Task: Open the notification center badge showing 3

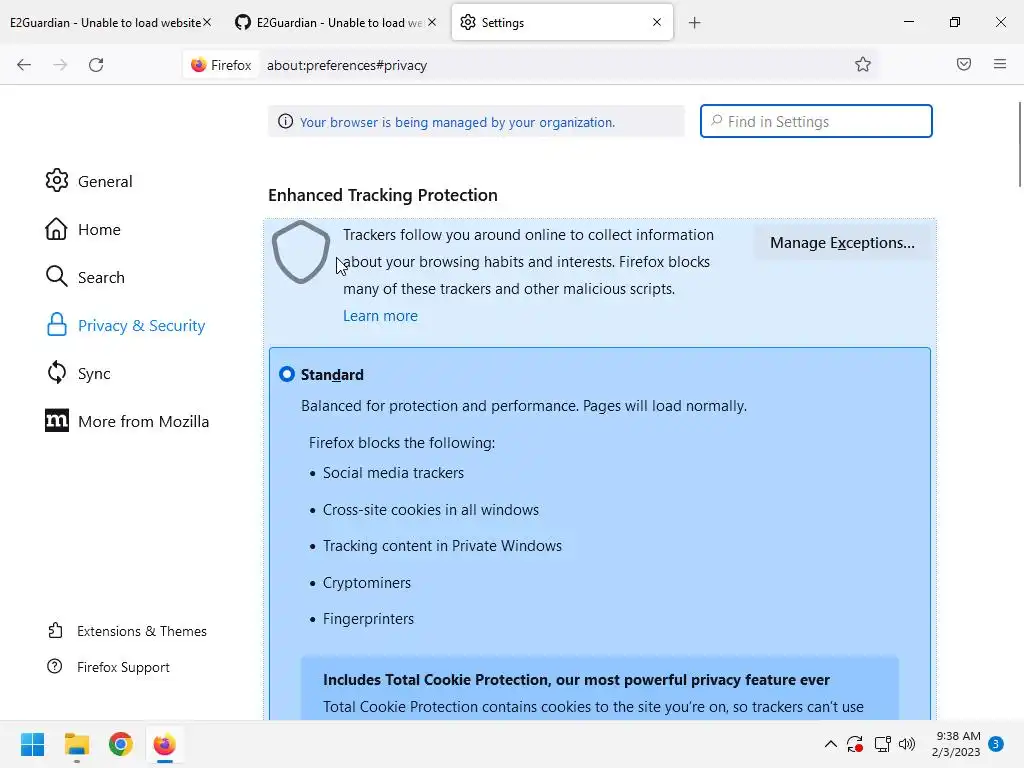Action: coord(996,743)
